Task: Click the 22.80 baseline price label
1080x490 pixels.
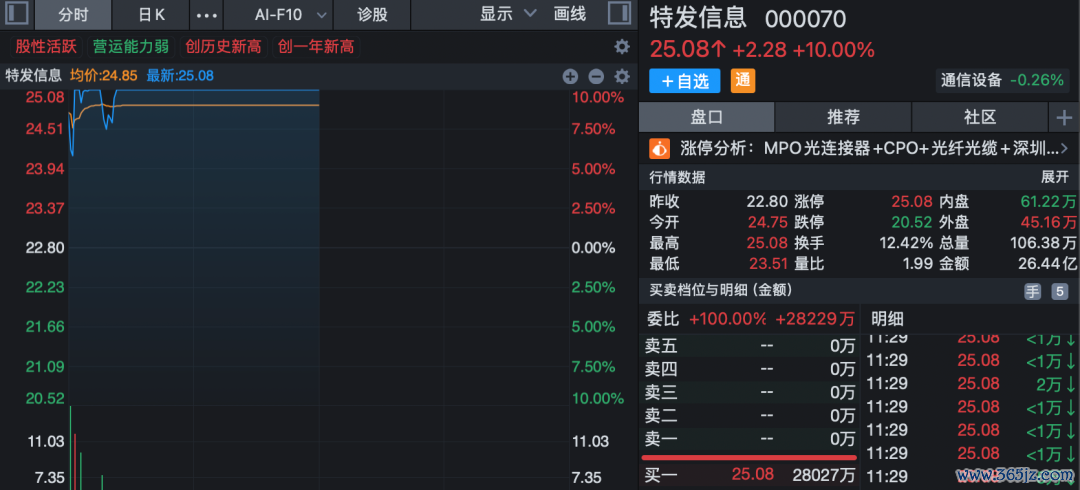Action: (x=45, y=247)
